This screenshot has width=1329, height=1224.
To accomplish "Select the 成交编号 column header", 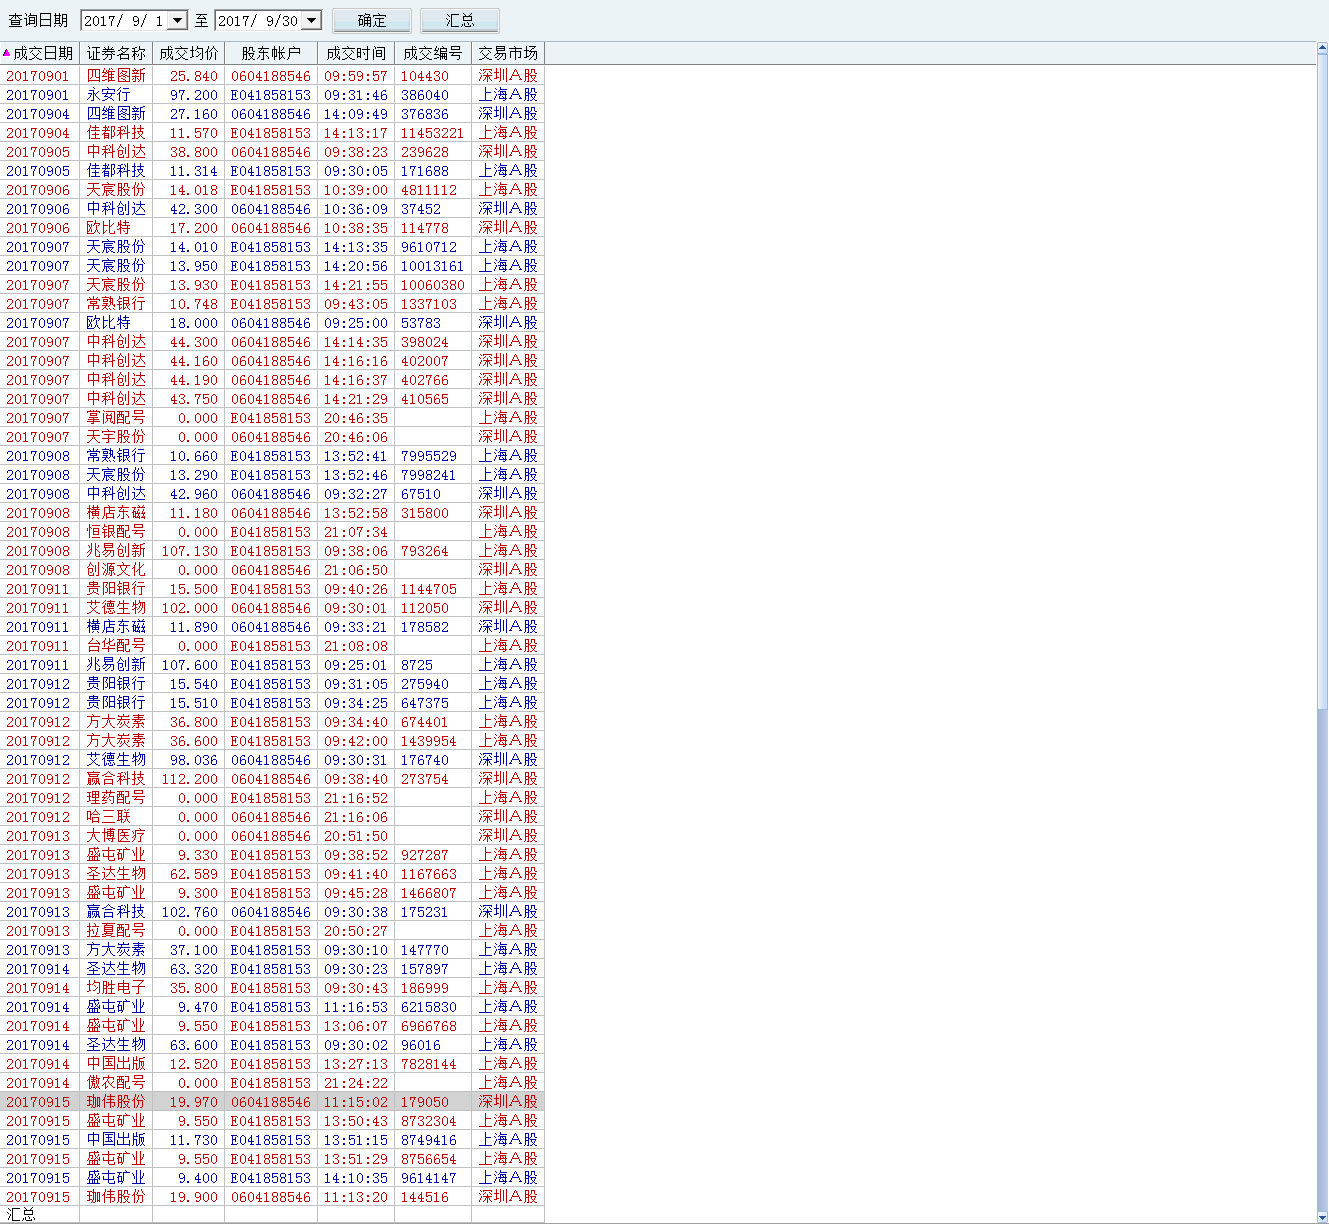I will 432,53.
